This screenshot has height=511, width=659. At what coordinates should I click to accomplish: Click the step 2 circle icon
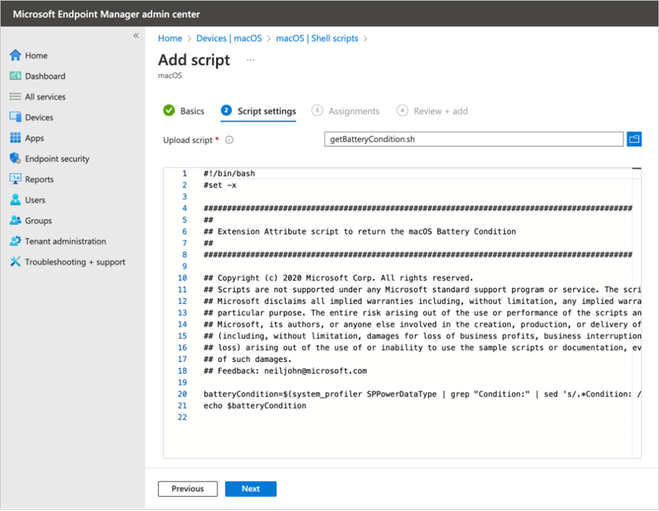226,110
